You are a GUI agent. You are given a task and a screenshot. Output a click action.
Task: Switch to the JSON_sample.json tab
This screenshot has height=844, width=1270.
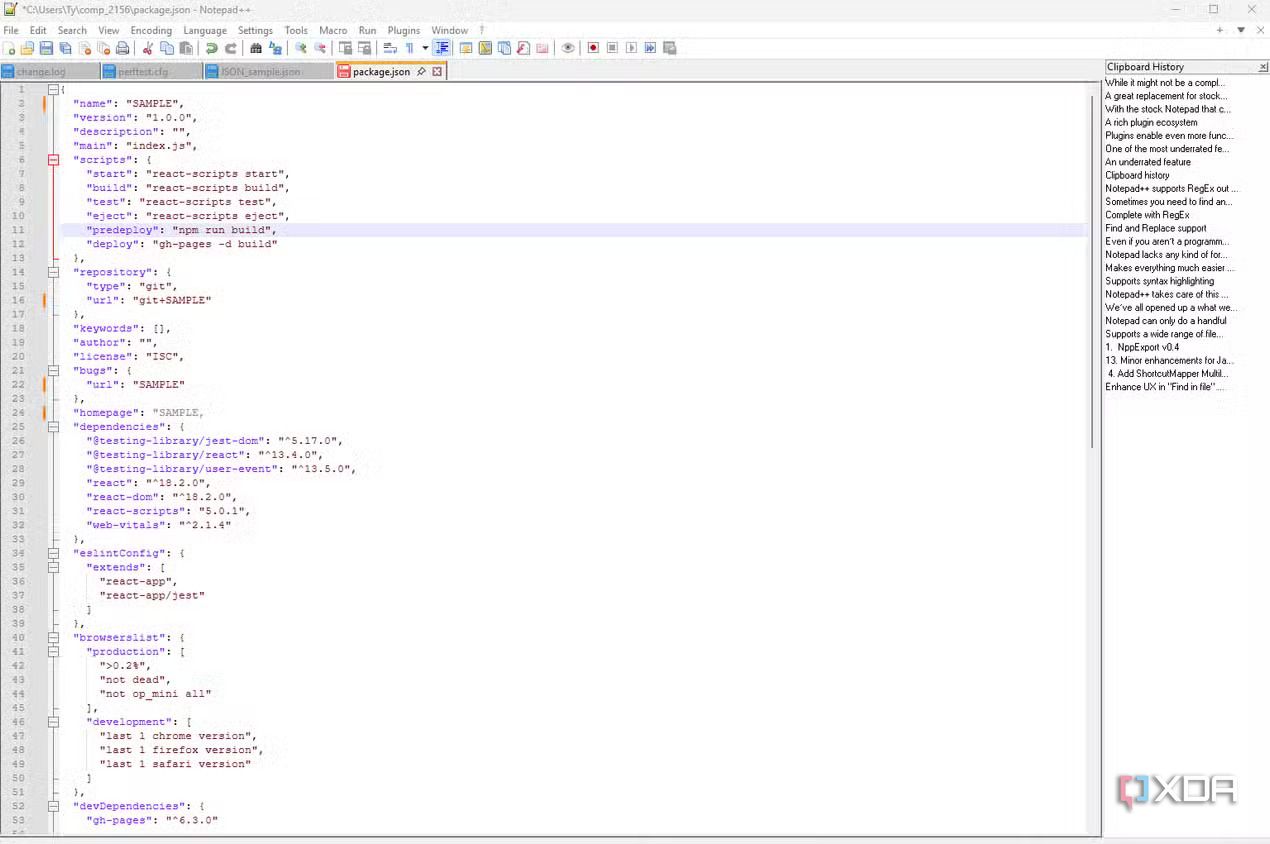pos(268,72)
